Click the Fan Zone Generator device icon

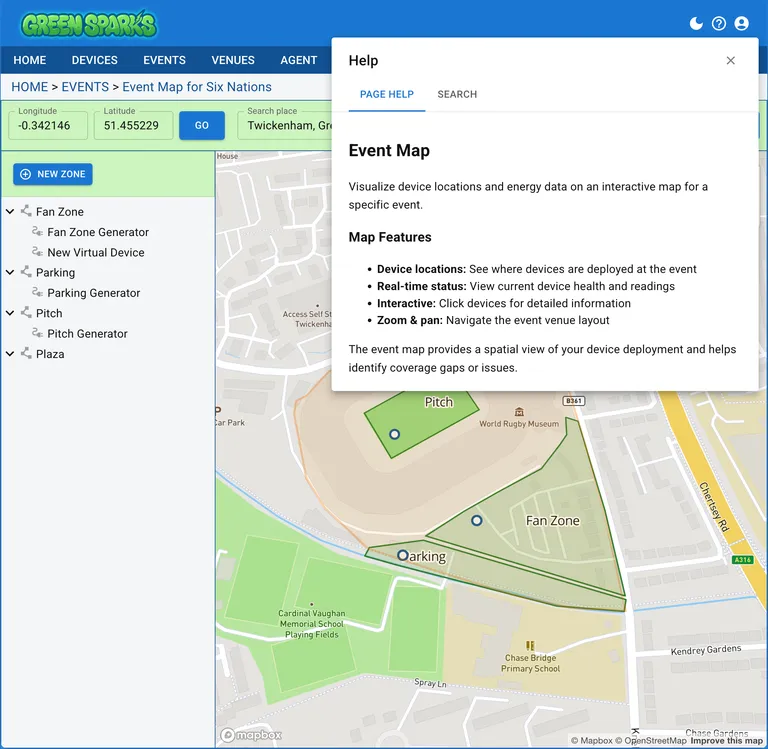37,232
